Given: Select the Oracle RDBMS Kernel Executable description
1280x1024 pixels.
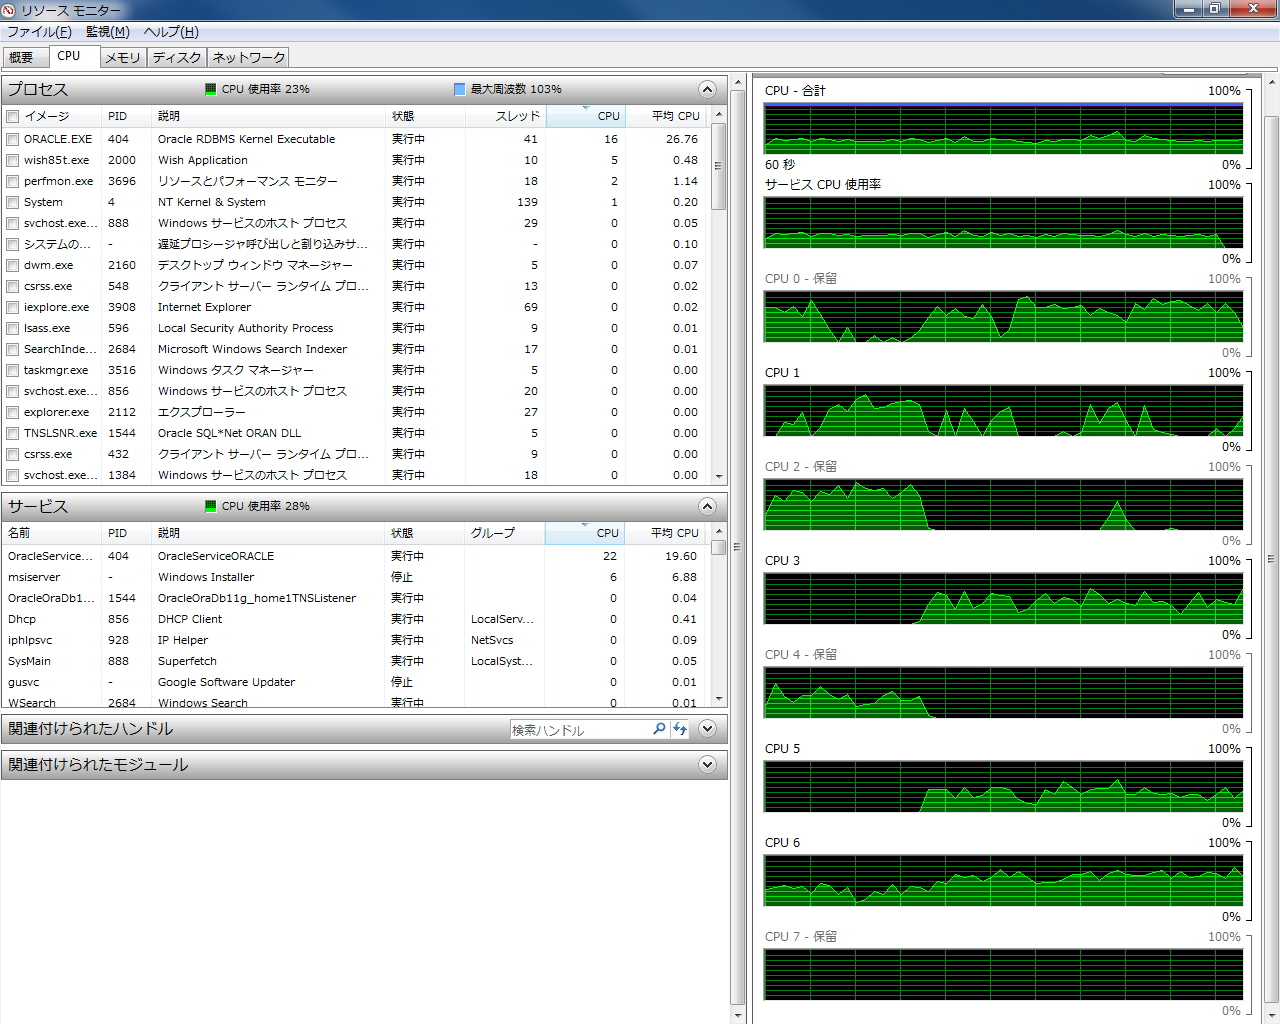Looking at the screenshot, I should pyautogui.click(x=246, y=139).
